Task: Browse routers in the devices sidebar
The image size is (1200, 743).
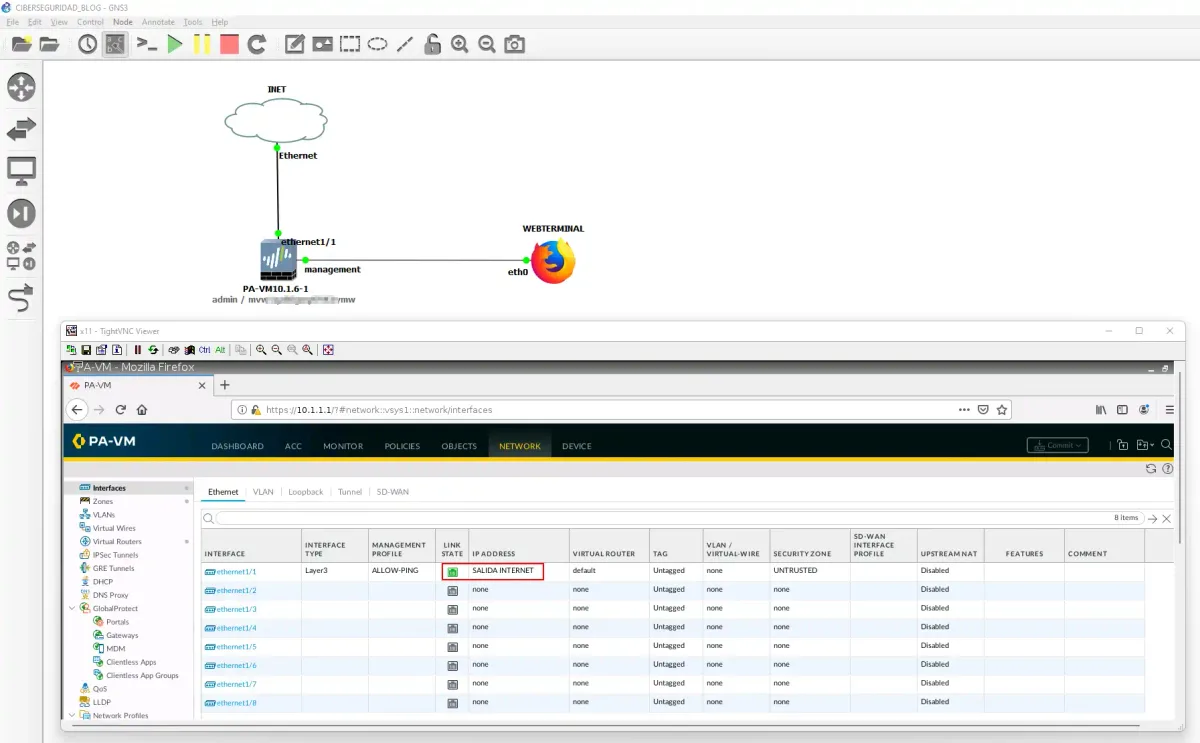Action: click(x=21, y=87)
